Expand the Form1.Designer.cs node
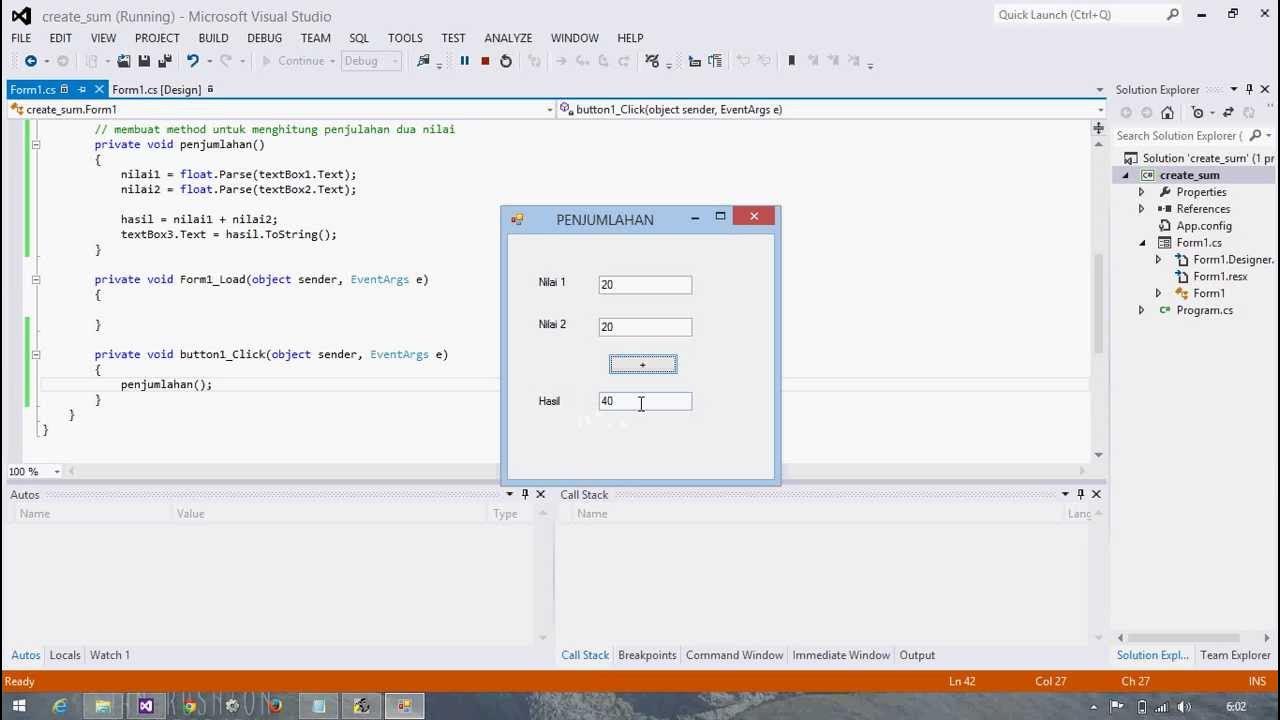The image size is (1280, 720). coord(1158,260)
